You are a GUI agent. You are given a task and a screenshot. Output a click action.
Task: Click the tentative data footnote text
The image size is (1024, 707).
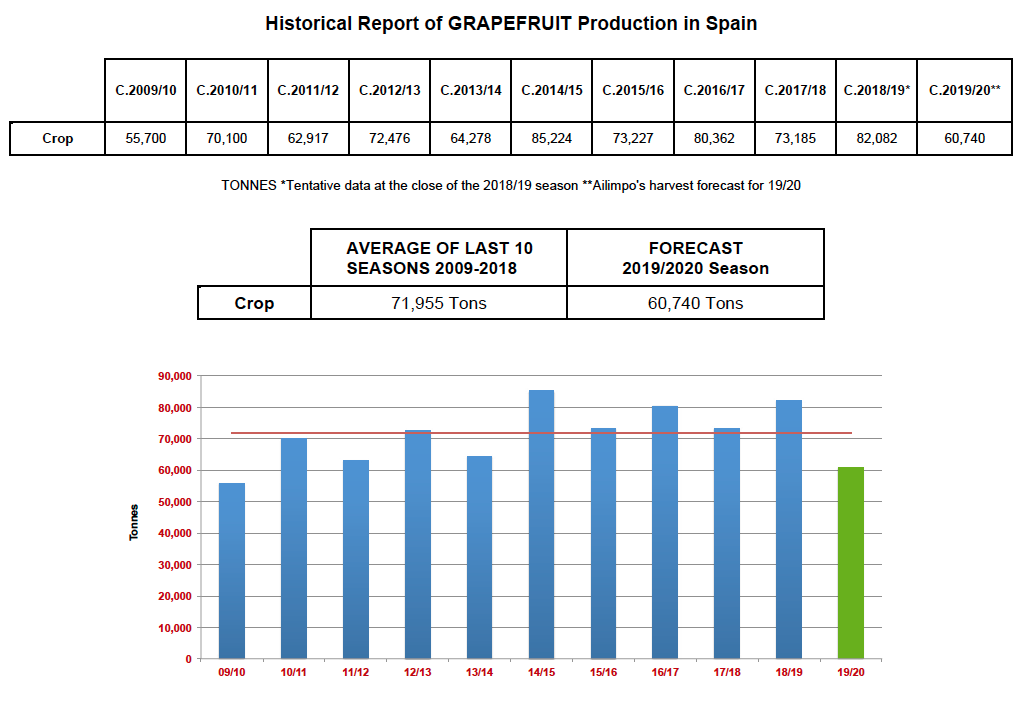pyautogui.click(x=510, y=186)
